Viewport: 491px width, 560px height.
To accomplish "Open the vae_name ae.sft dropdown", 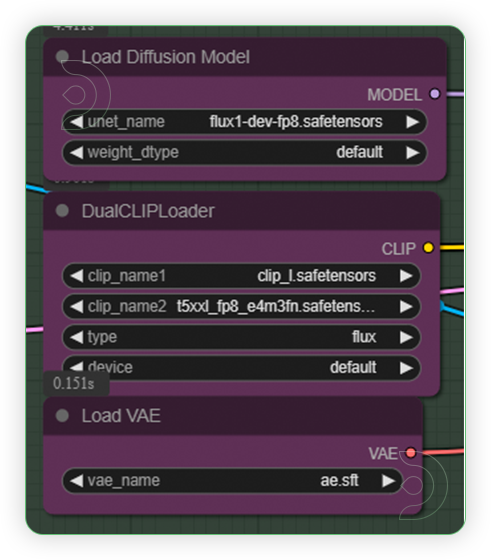I will [232, 481].
